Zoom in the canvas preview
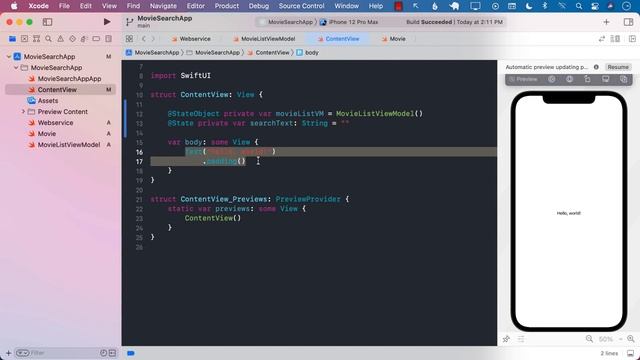Screen dimensions: 640x360 631,339
